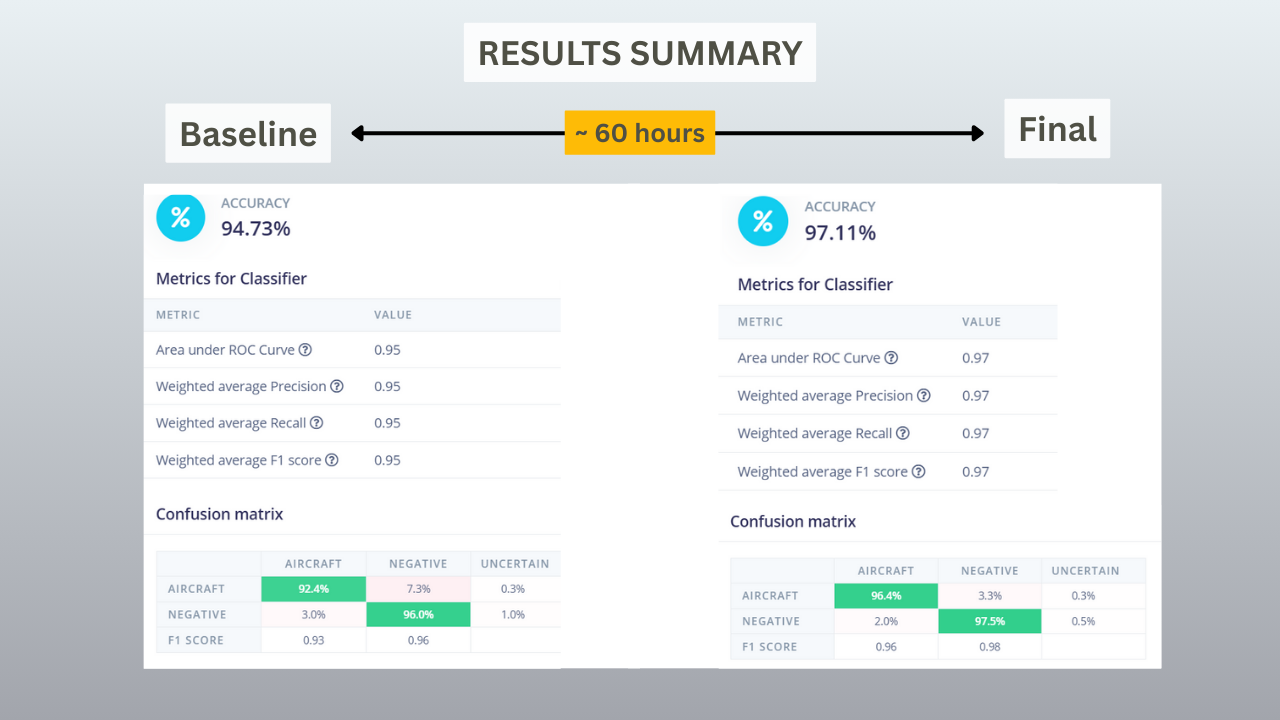Viewport: 1280px width, 720px height.
Task: Click the Final ACCURACY label
Action: pos(840,207)
